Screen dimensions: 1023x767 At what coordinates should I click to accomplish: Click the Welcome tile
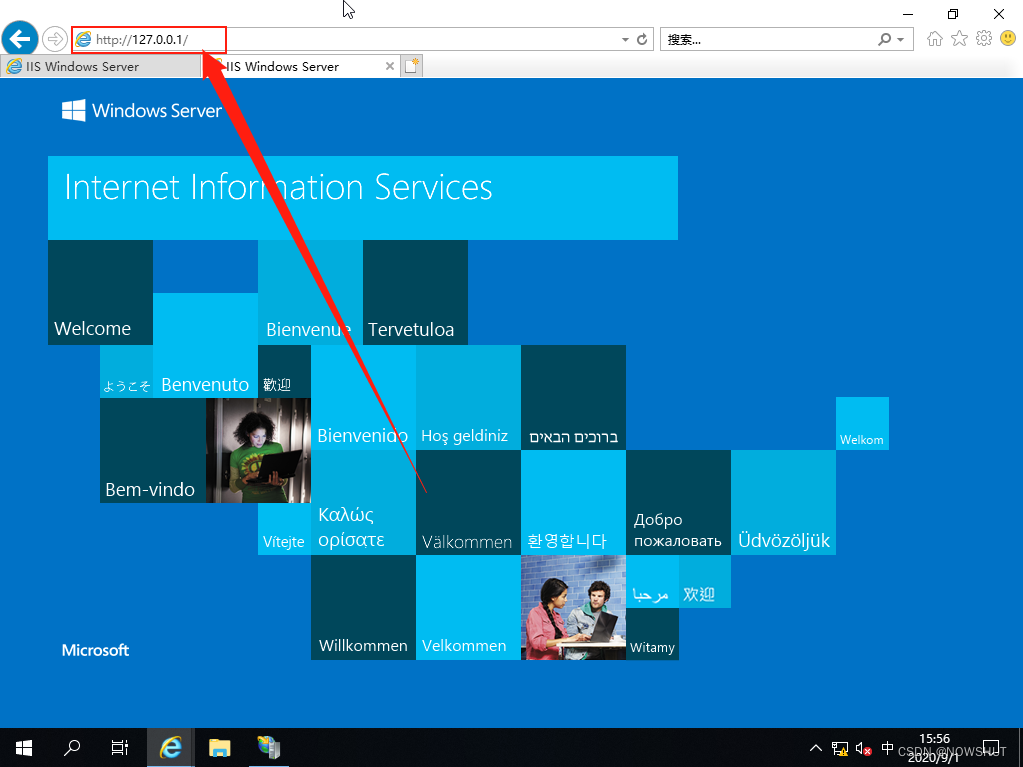tap(100, 293)
